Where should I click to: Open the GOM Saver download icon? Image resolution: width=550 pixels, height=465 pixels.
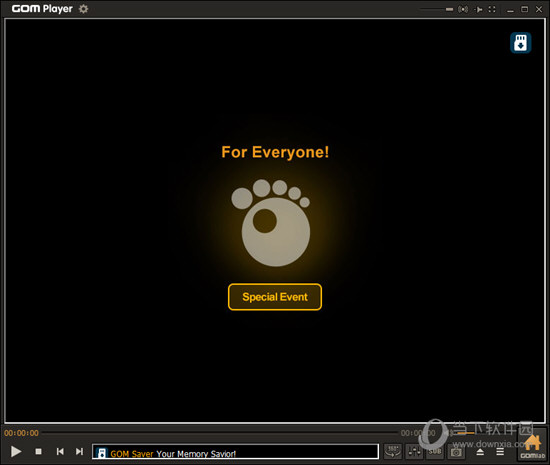click(x=521, y=43)
